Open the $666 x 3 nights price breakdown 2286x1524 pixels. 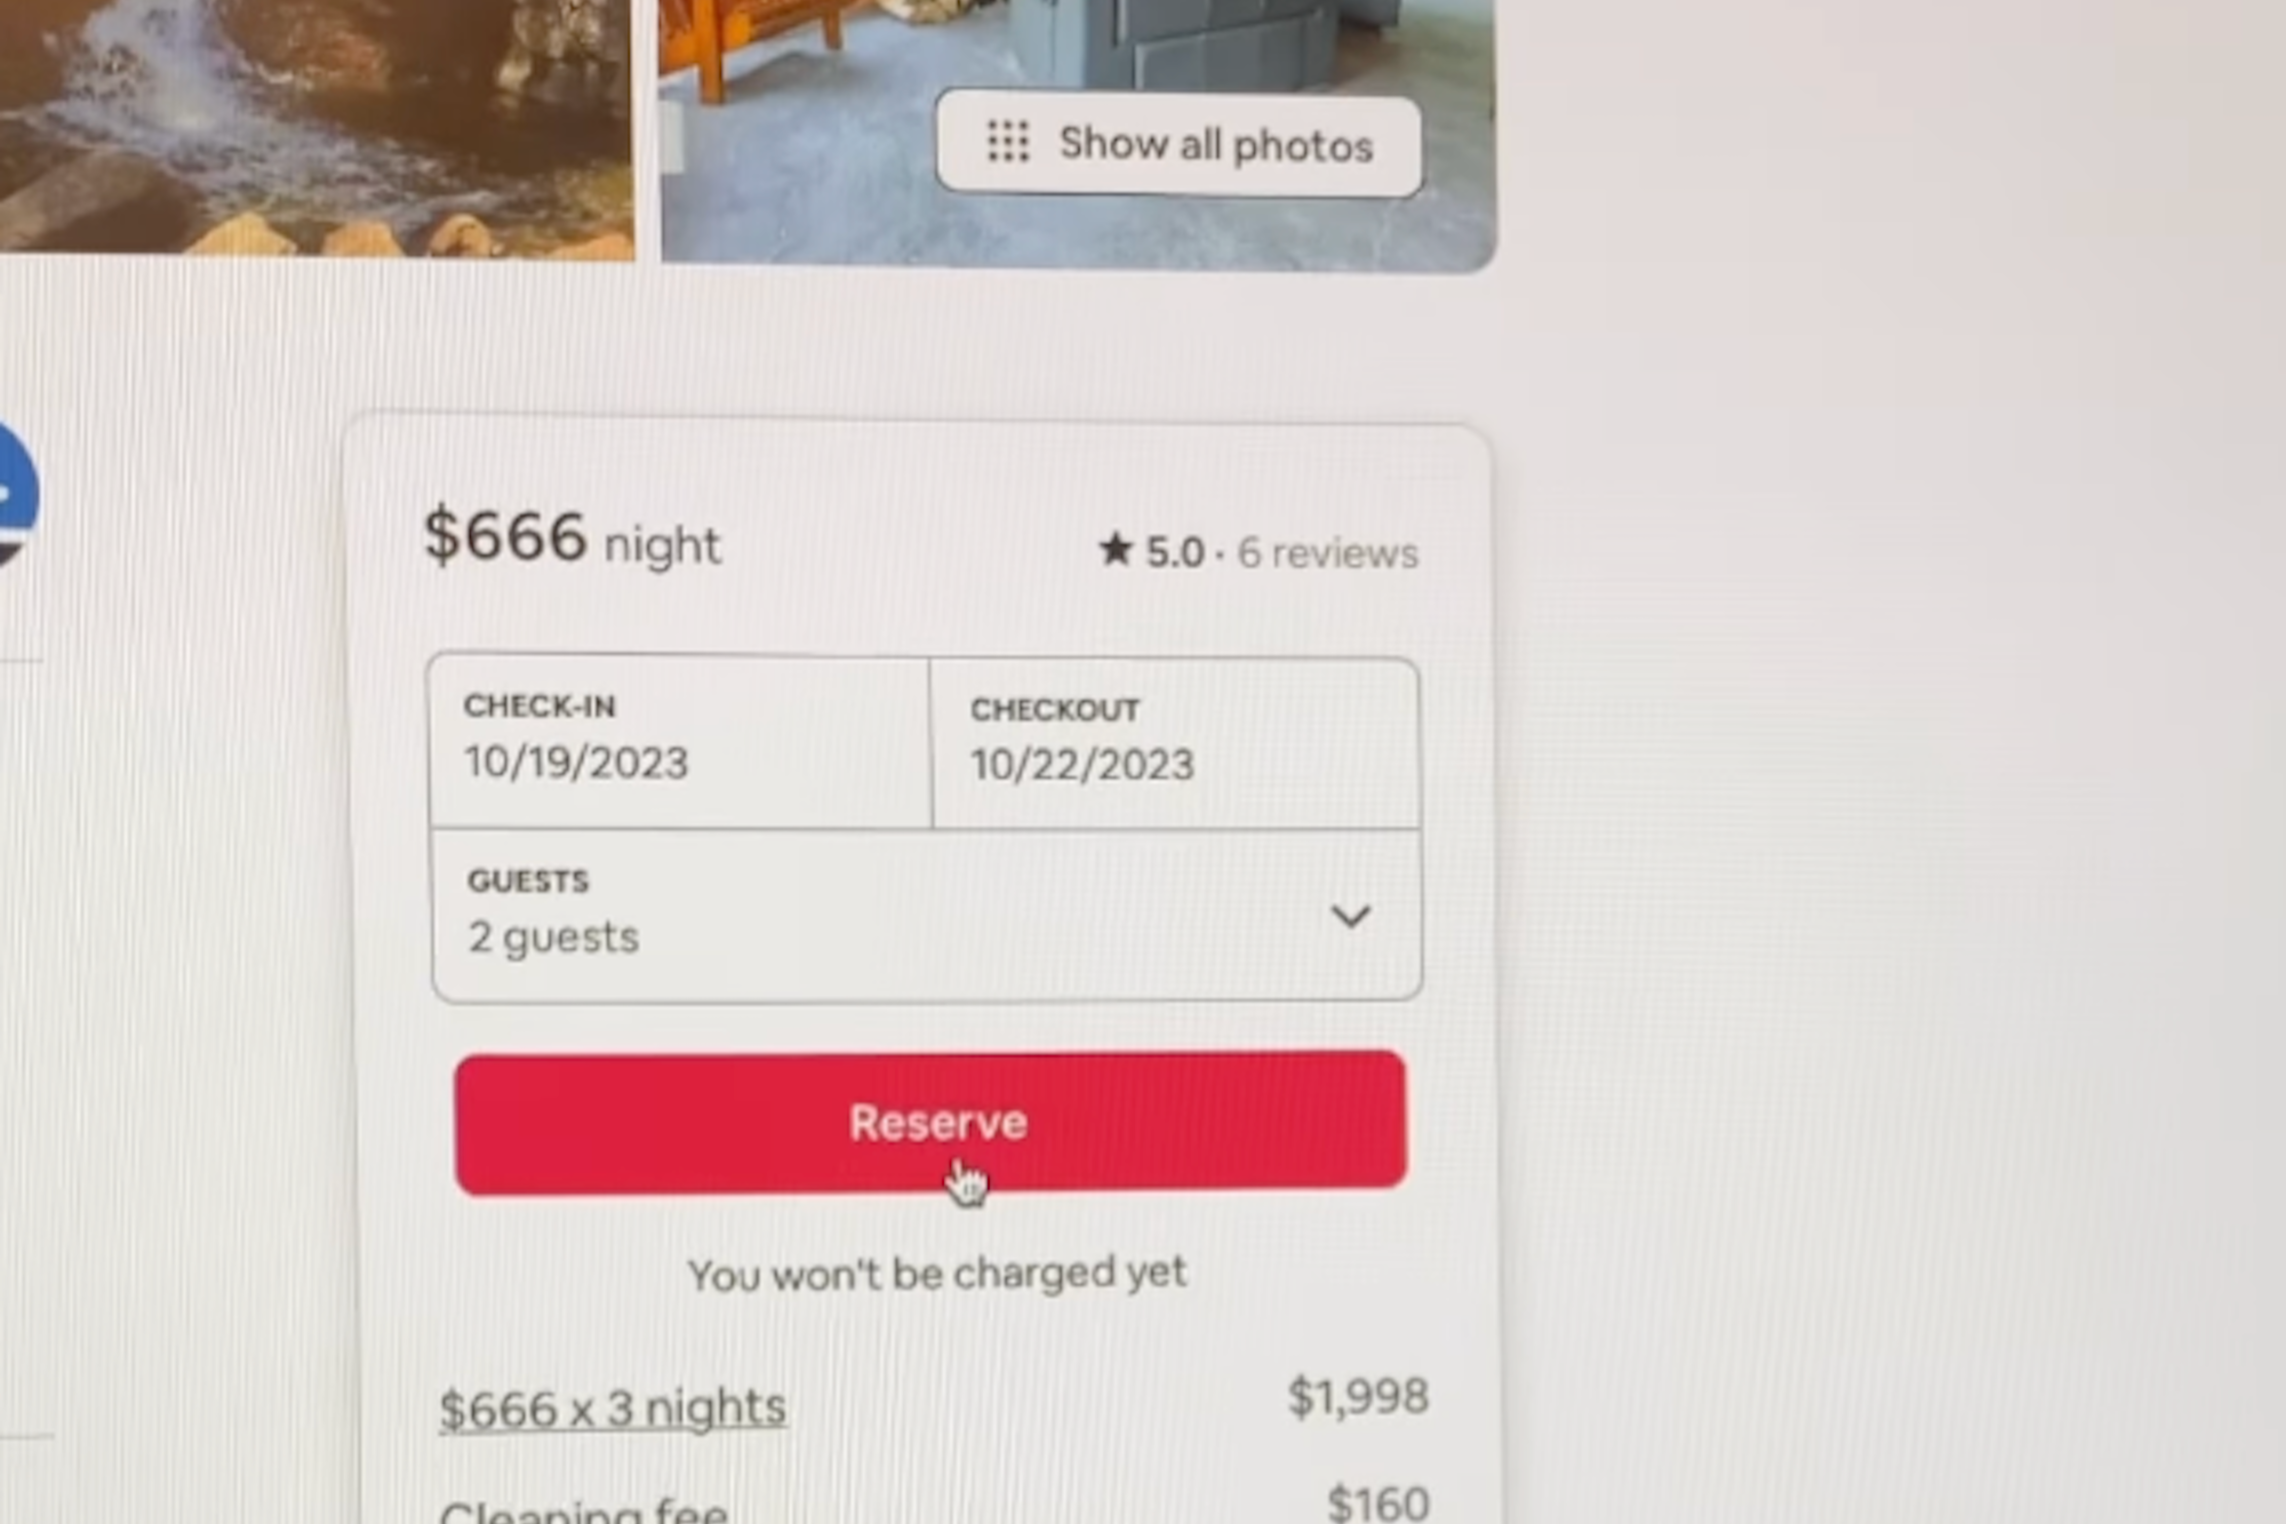pos(612,1408)
